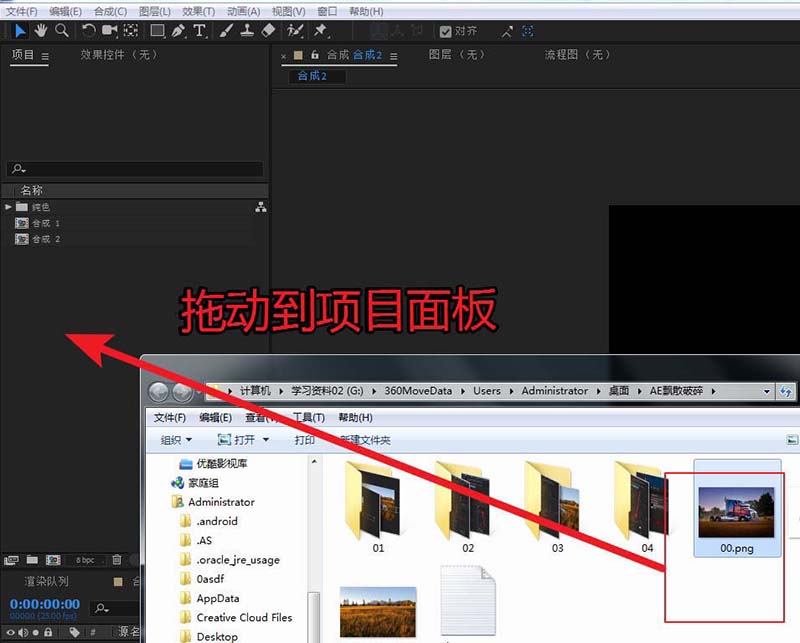Viewport: 800px width, 643px height.
Task: Click the 0:00:00:00 timecode
Action: (x=45, y=604)
